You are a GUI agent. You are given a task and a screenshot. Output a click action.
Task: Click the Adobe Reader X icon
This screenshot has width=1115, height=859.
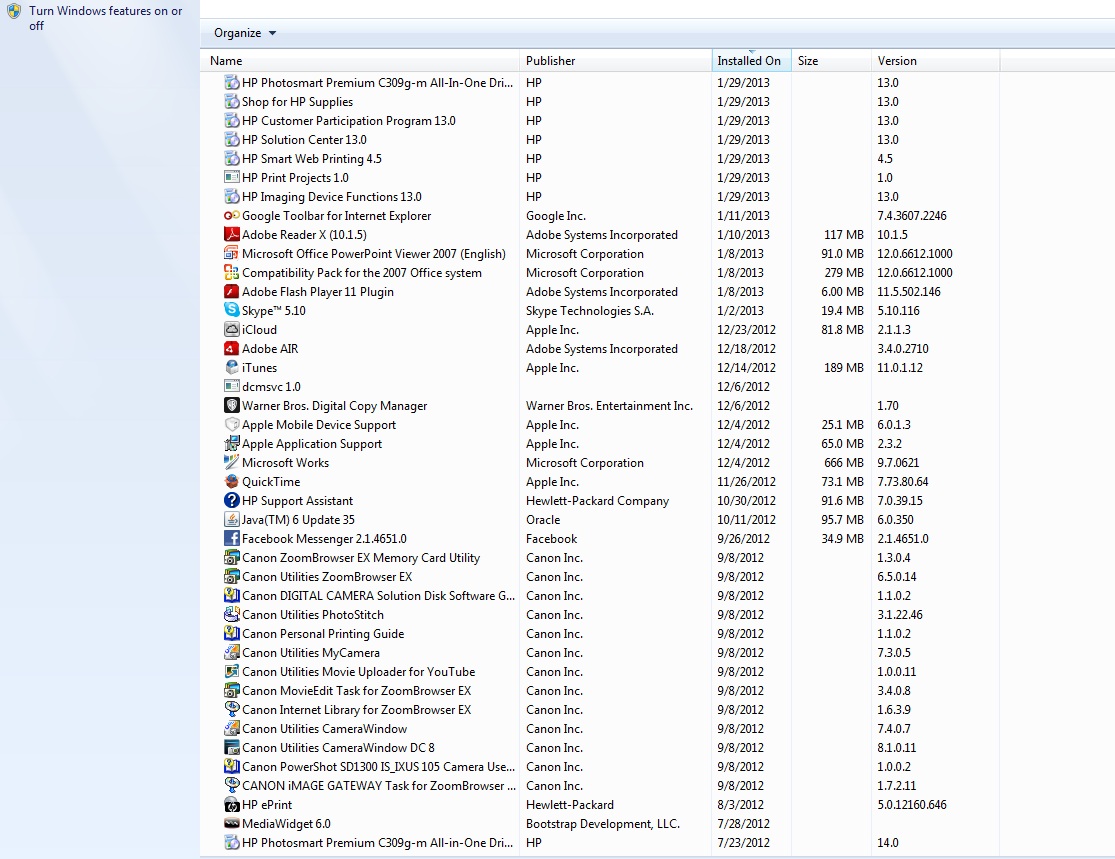point(232,235)
